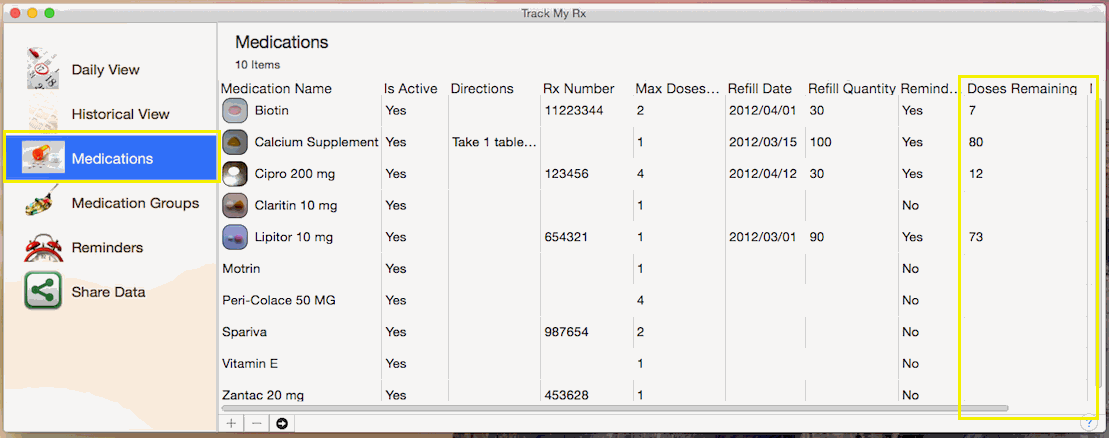Click the Lipitor 10 mg pill image
This screenshot has height=438, width=1109.
tap(234, 237)
